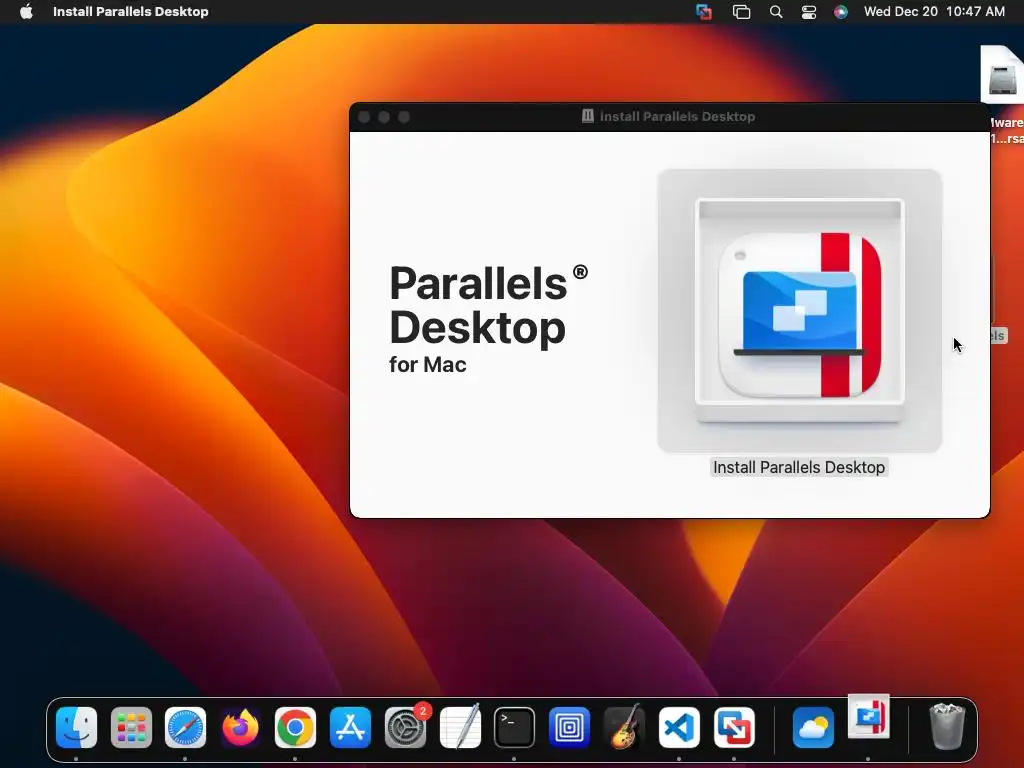
Task: Minimize the Install Parallels Desktop window
Action: coord(384,117)
